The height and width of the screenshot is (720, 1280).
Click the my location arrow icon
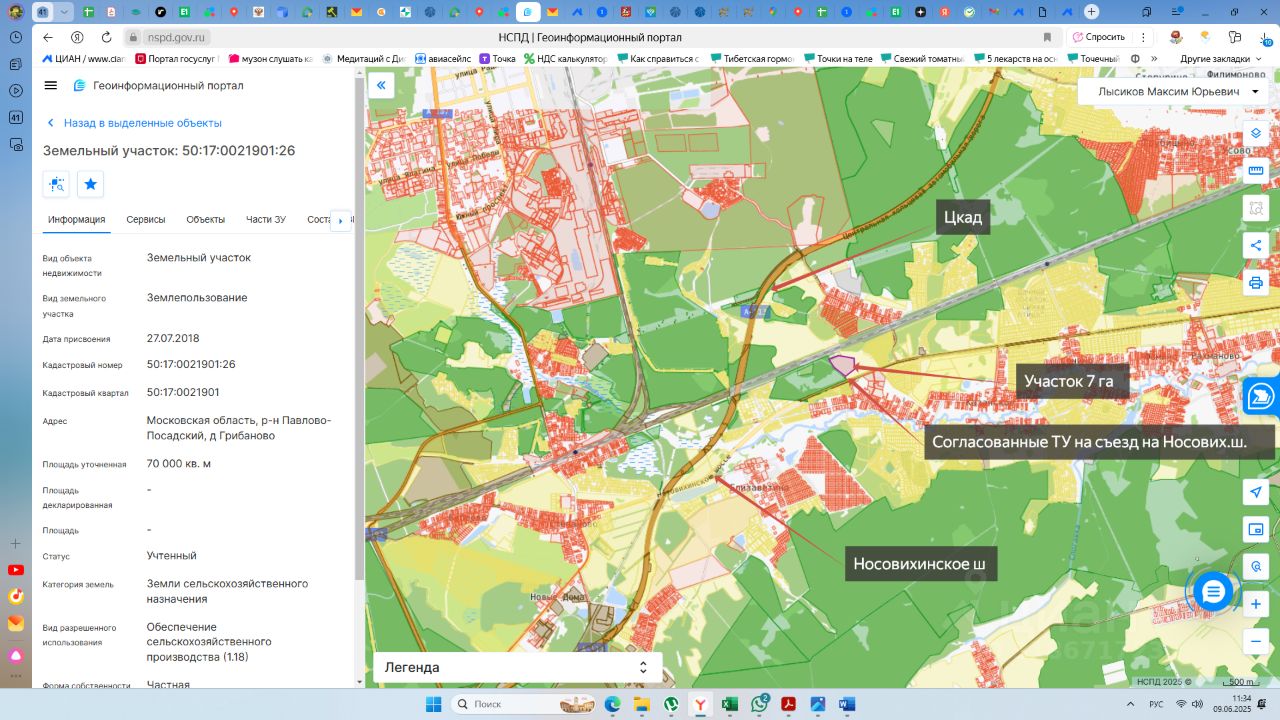pyautogui.click(x=1256, y=492)
